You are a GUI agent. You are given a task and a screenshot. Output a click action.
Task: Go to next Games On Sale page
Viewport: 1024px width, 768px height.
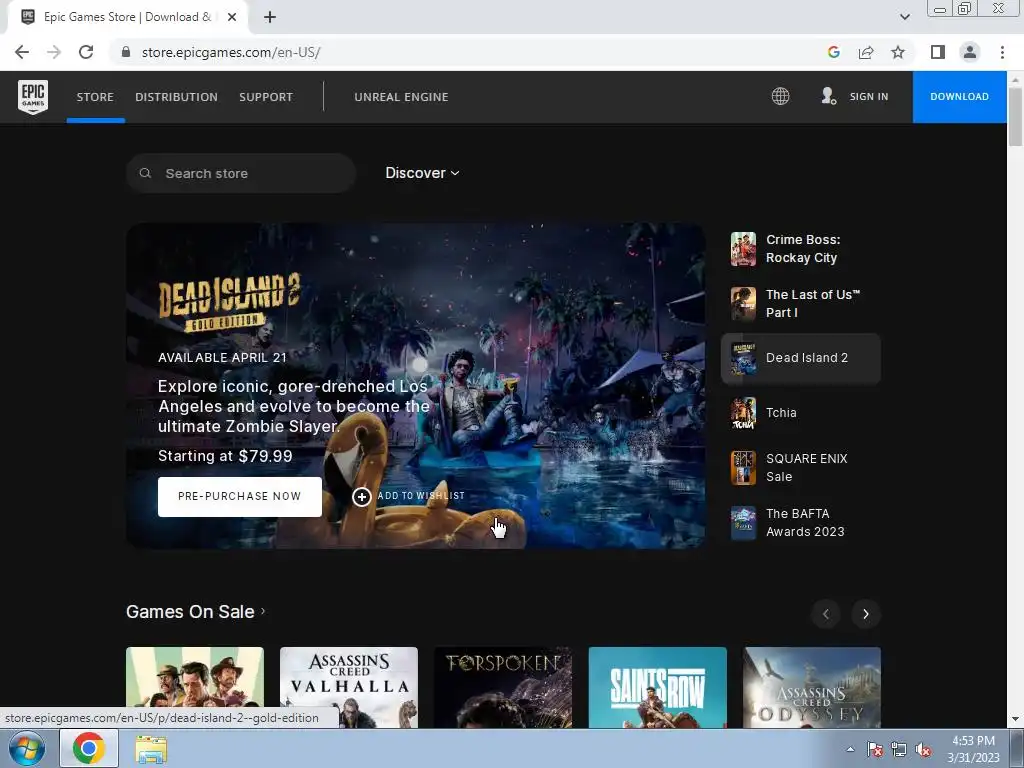click(866, 614)
